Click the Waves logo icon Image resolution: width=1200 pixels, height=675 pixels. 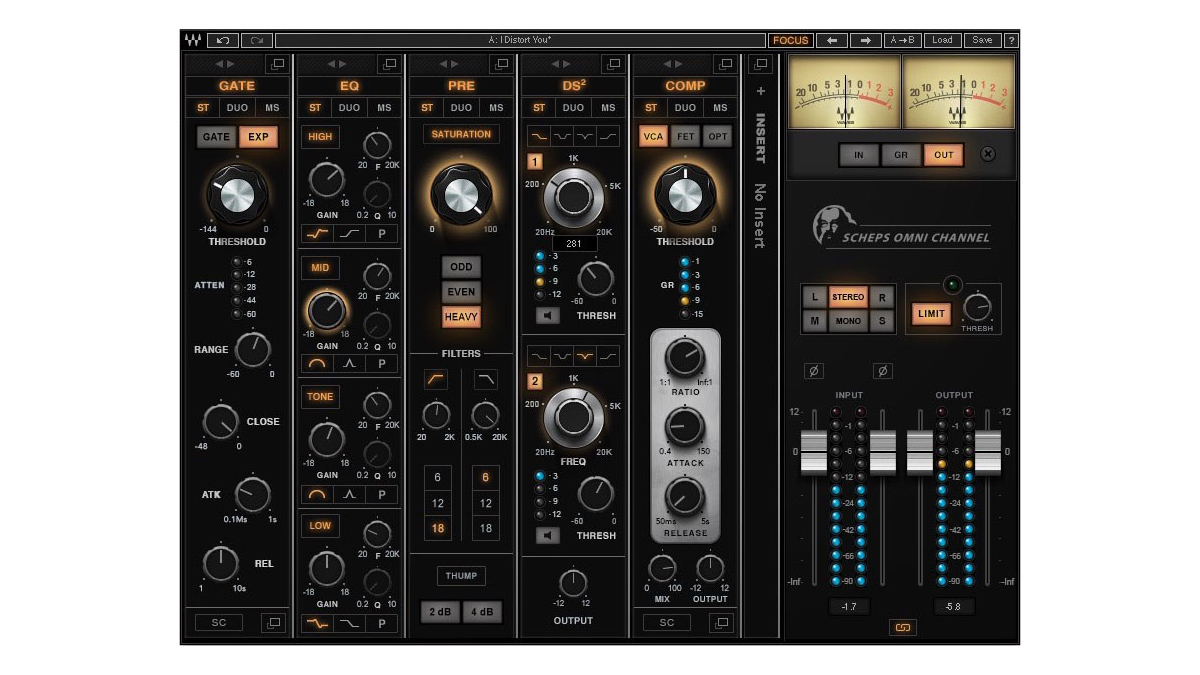(193, 40)
